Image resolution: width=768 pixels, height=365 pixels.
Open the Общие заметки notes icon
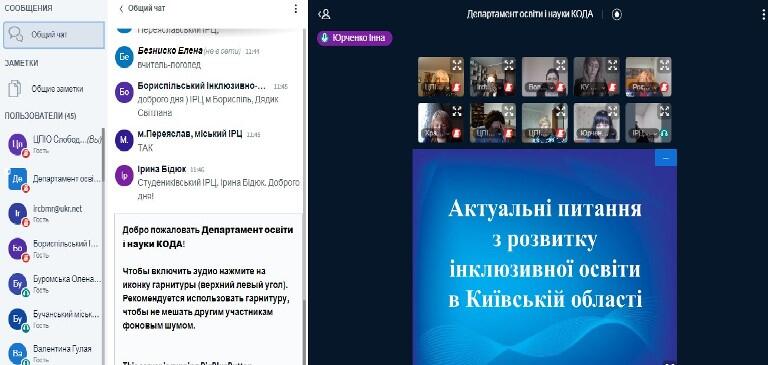click(x=15, y=89)
